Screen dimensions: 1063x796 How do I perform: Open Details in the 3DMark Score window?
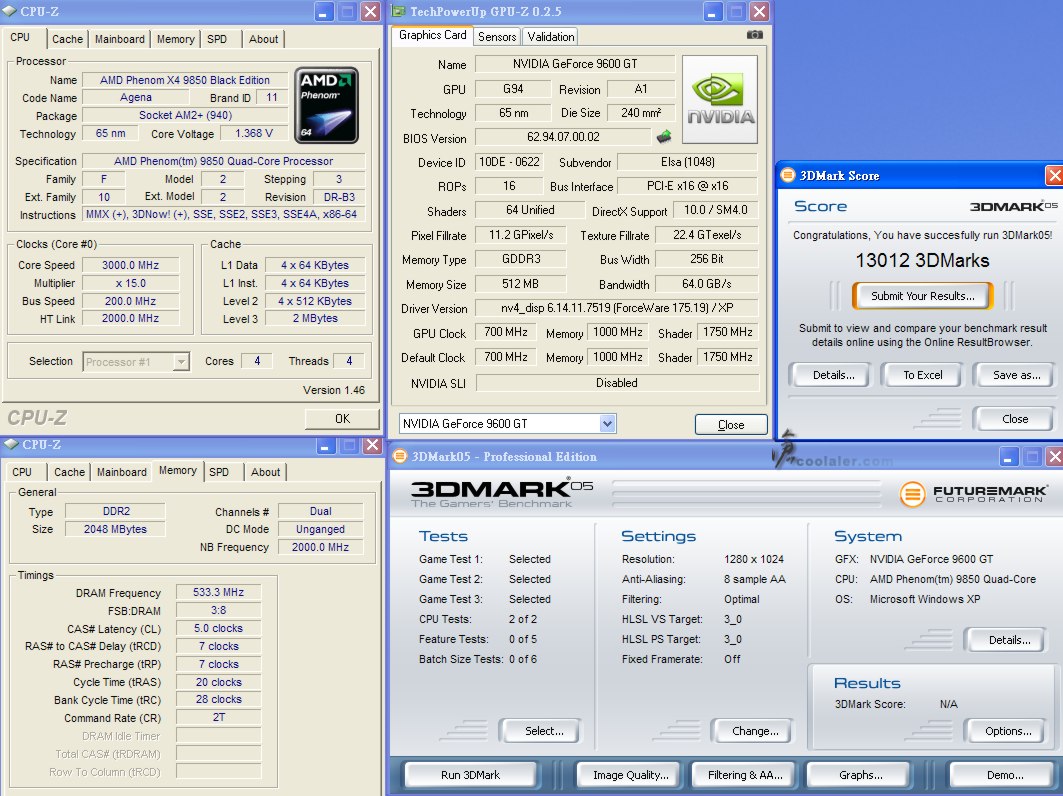(833, 375)
